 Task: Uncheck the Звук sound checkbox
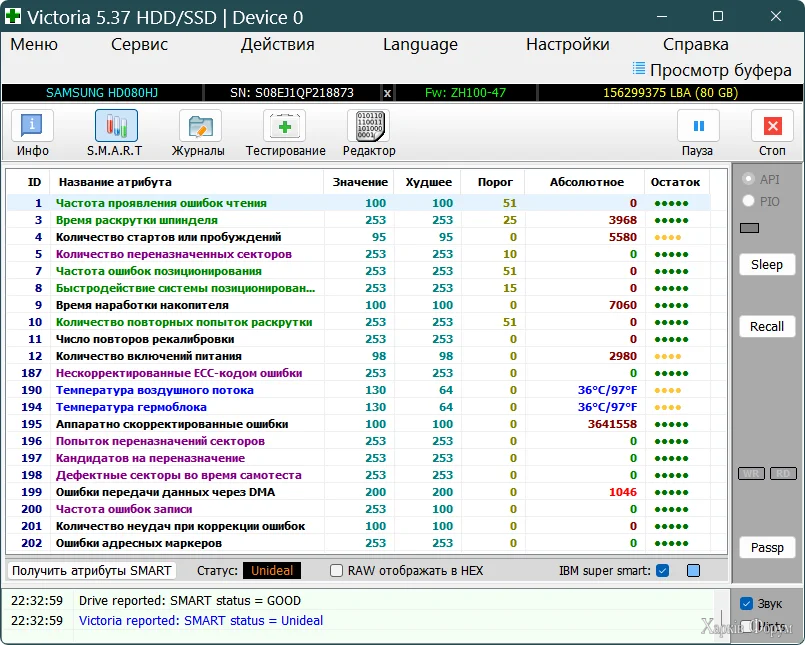coord(746,604)
